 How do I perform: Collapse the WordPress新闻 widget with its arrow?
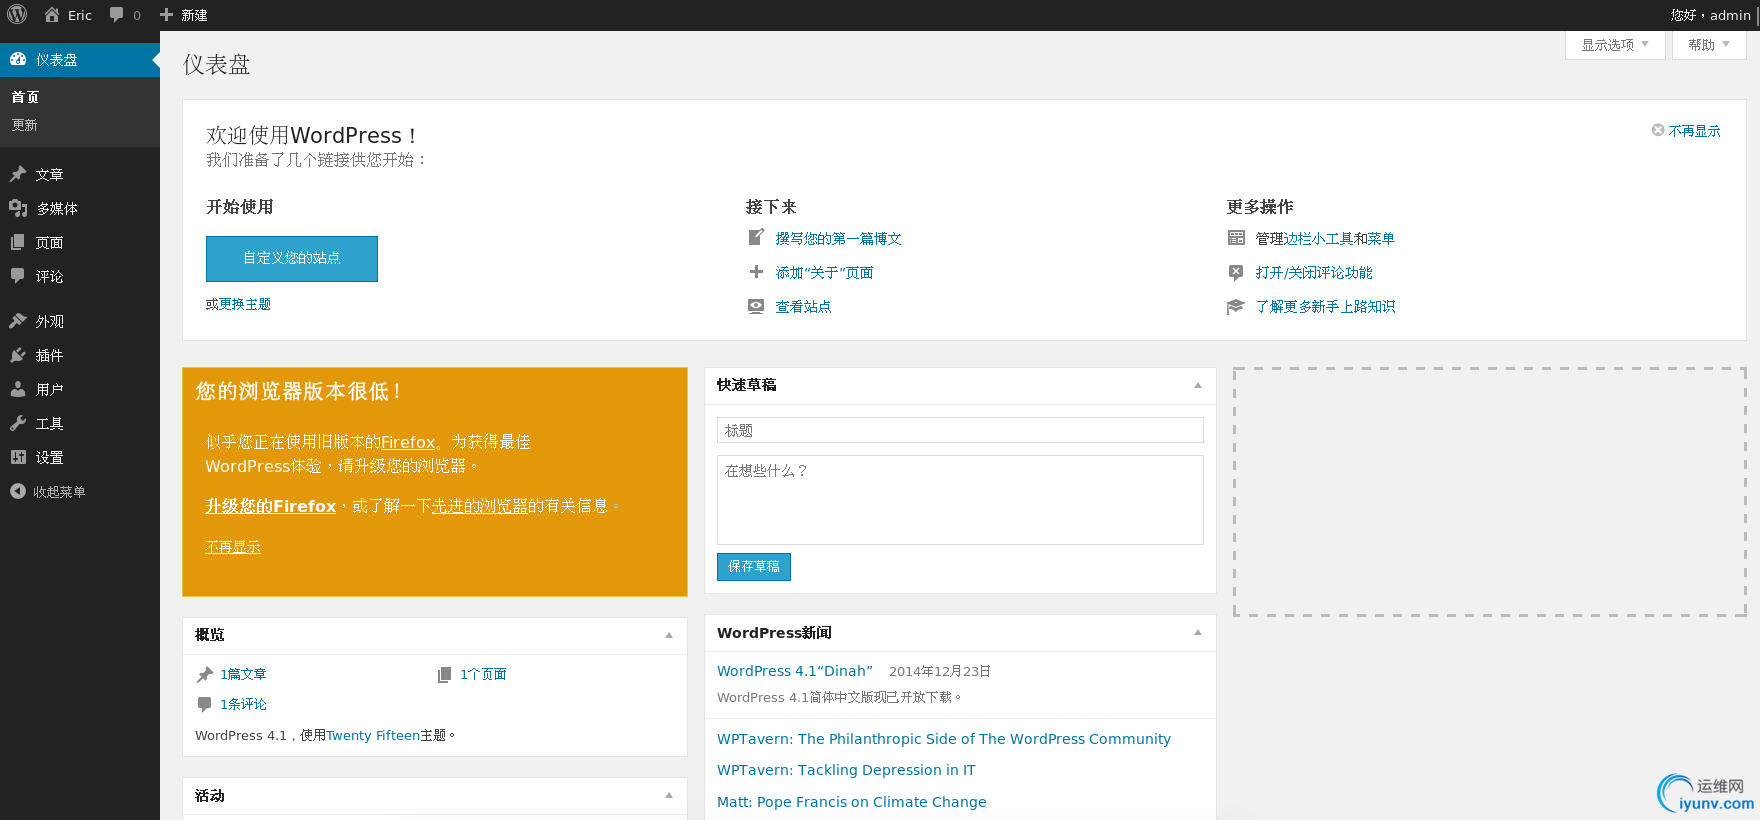point(1198,632)
